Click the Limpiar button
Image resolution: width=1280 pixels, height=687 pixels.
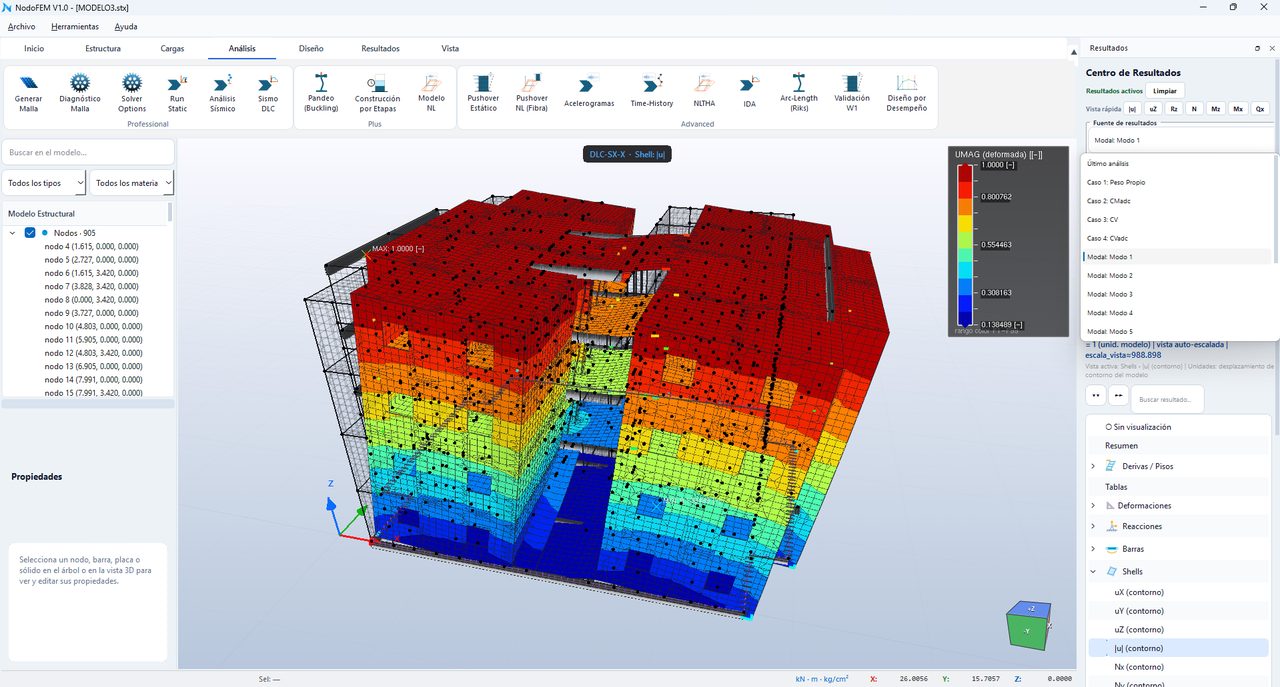point(1164,90)
